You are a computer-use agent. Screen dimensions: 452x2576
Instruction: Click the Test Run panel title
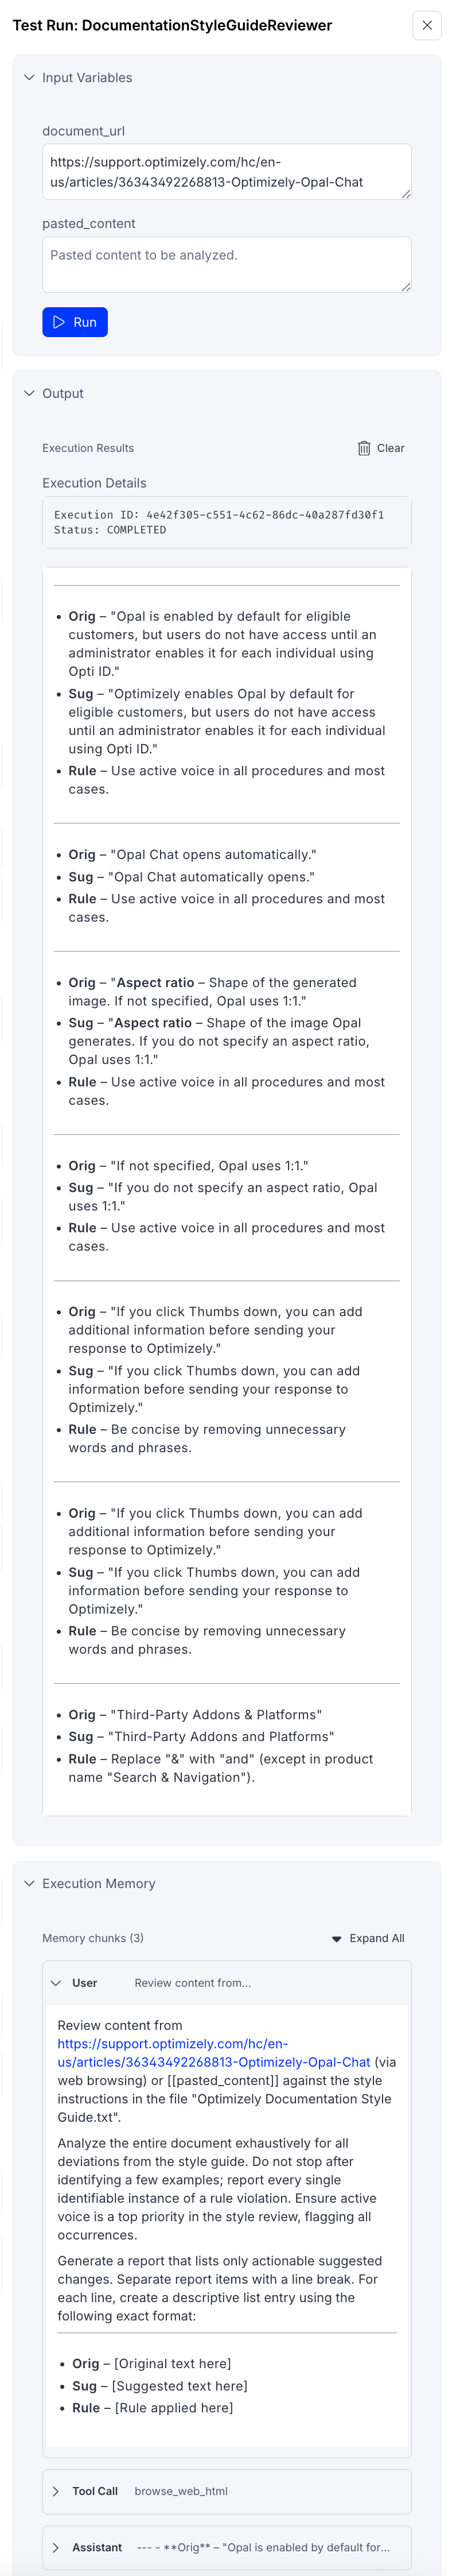(172, 26)
